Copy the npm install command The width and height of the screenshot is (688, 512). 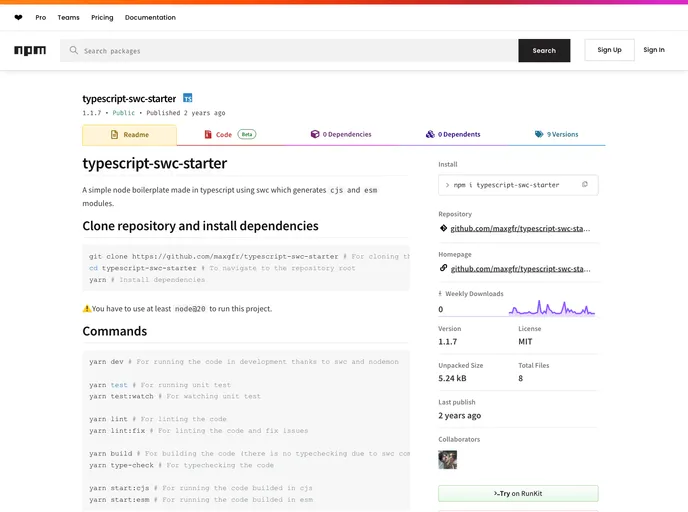coord(584,185)
